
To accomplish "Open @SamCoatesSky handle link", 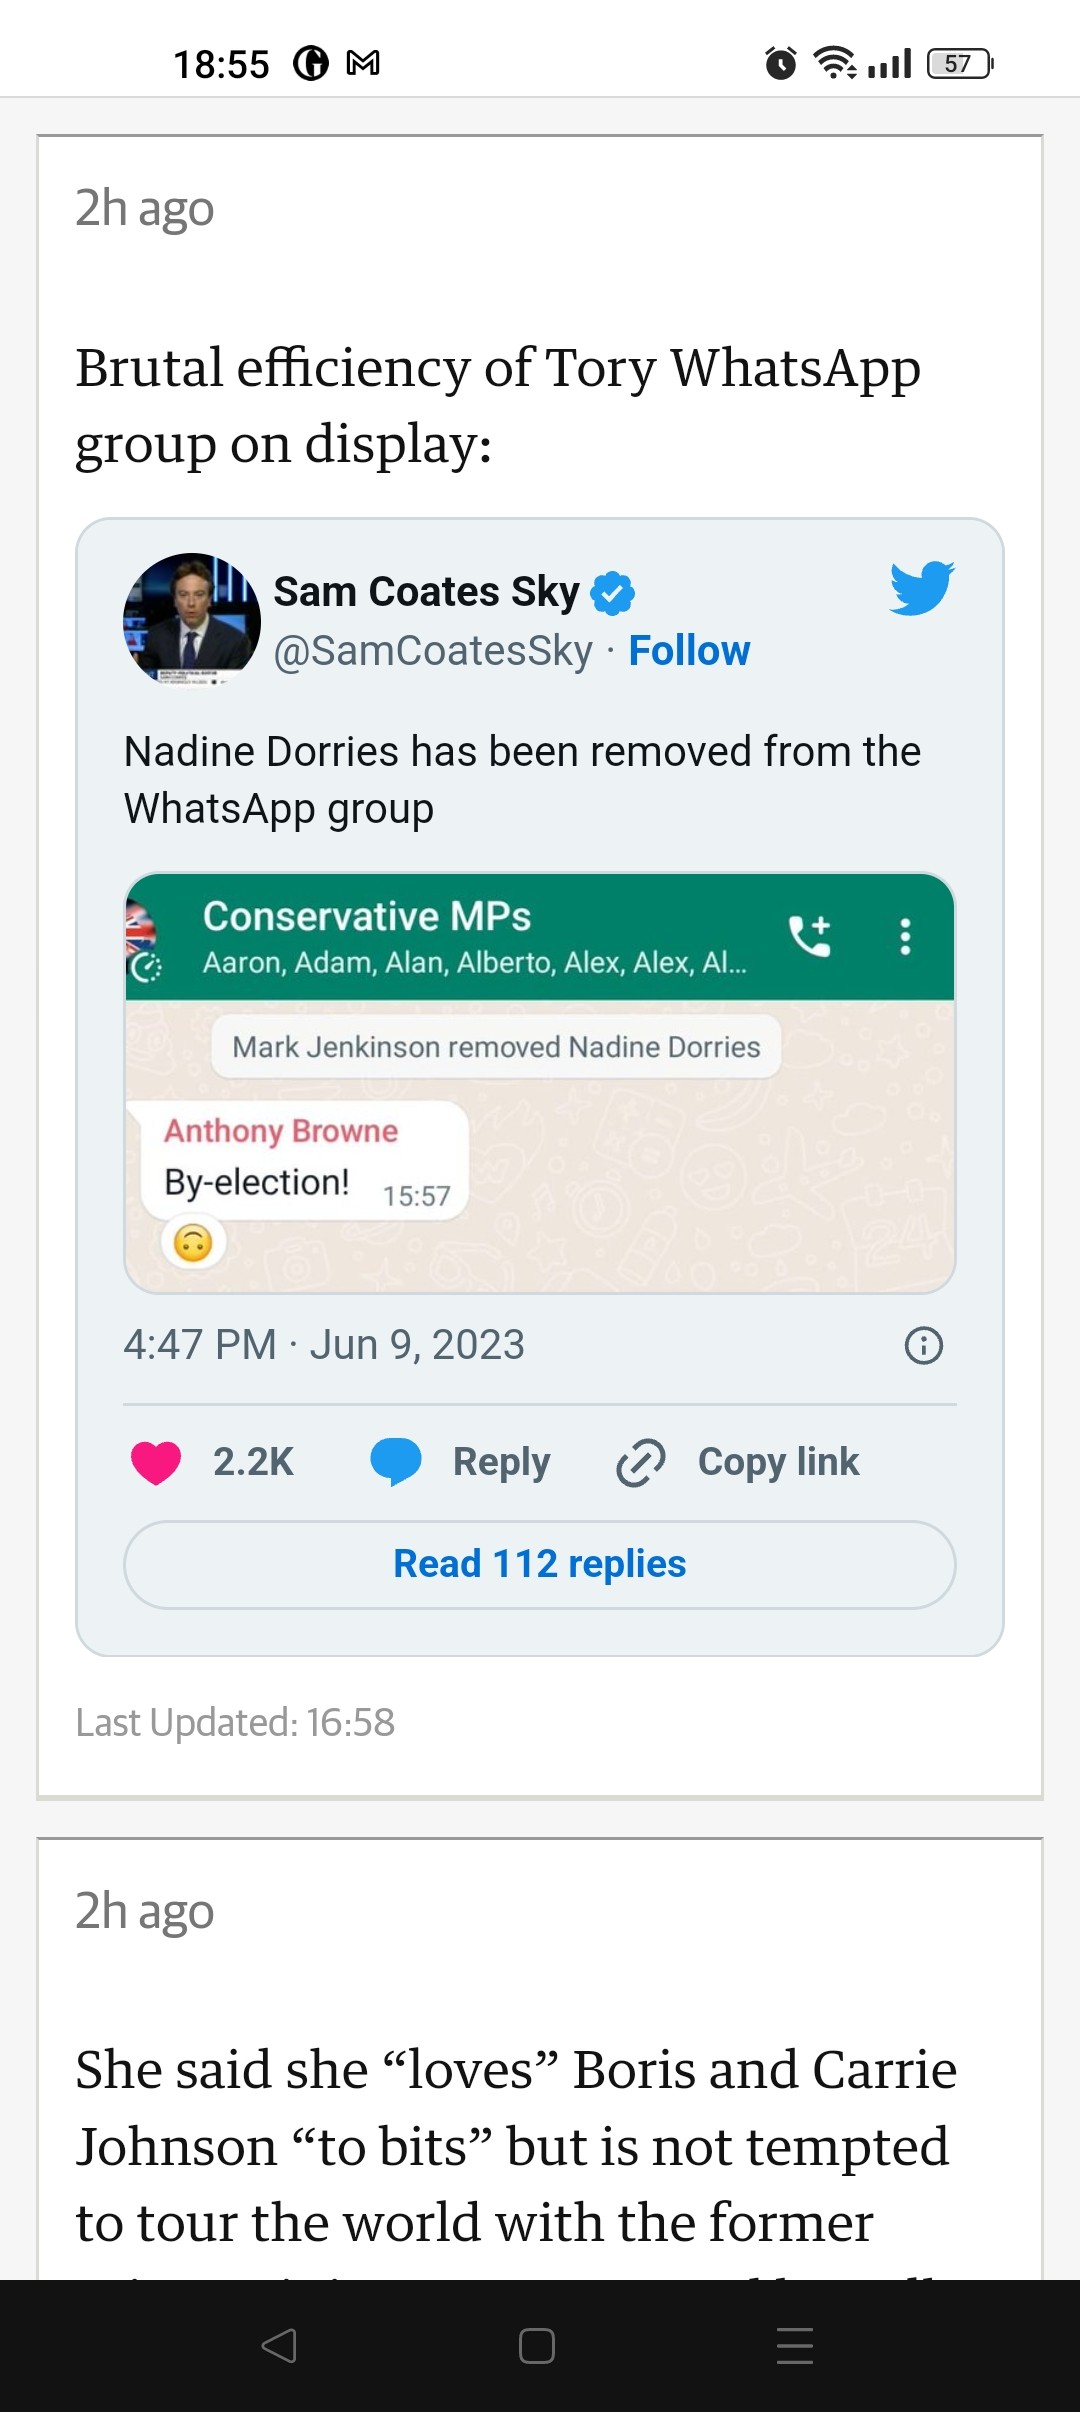I will [433, 651].
